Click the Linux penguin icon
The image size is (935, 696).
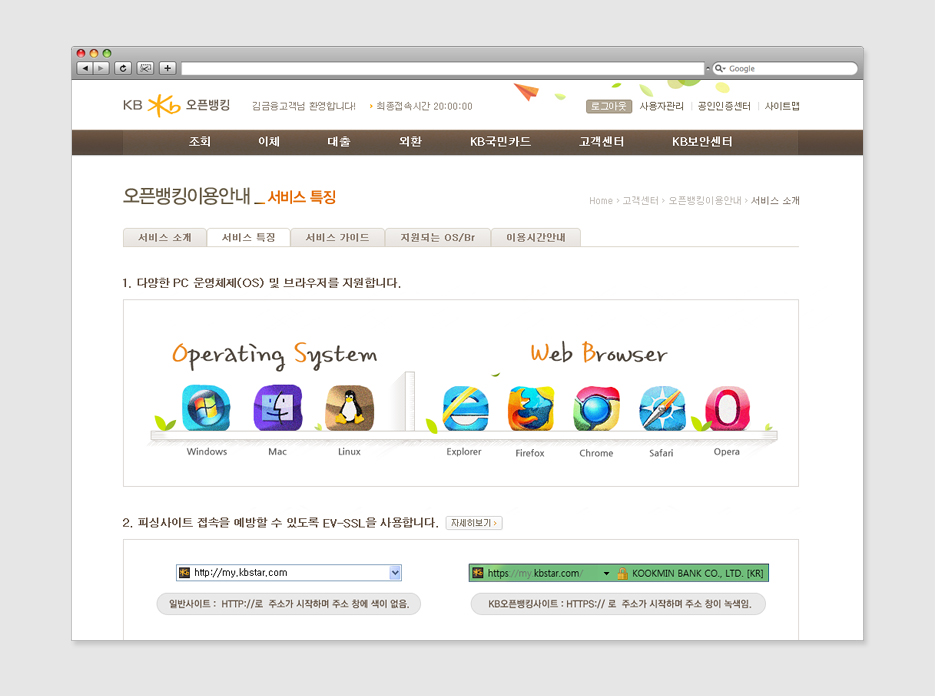[349, 408]
